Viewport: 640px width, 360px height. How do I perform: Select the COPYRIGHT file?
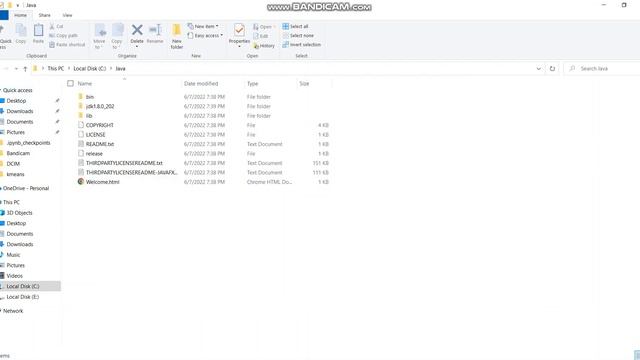[x=100, y=125]
